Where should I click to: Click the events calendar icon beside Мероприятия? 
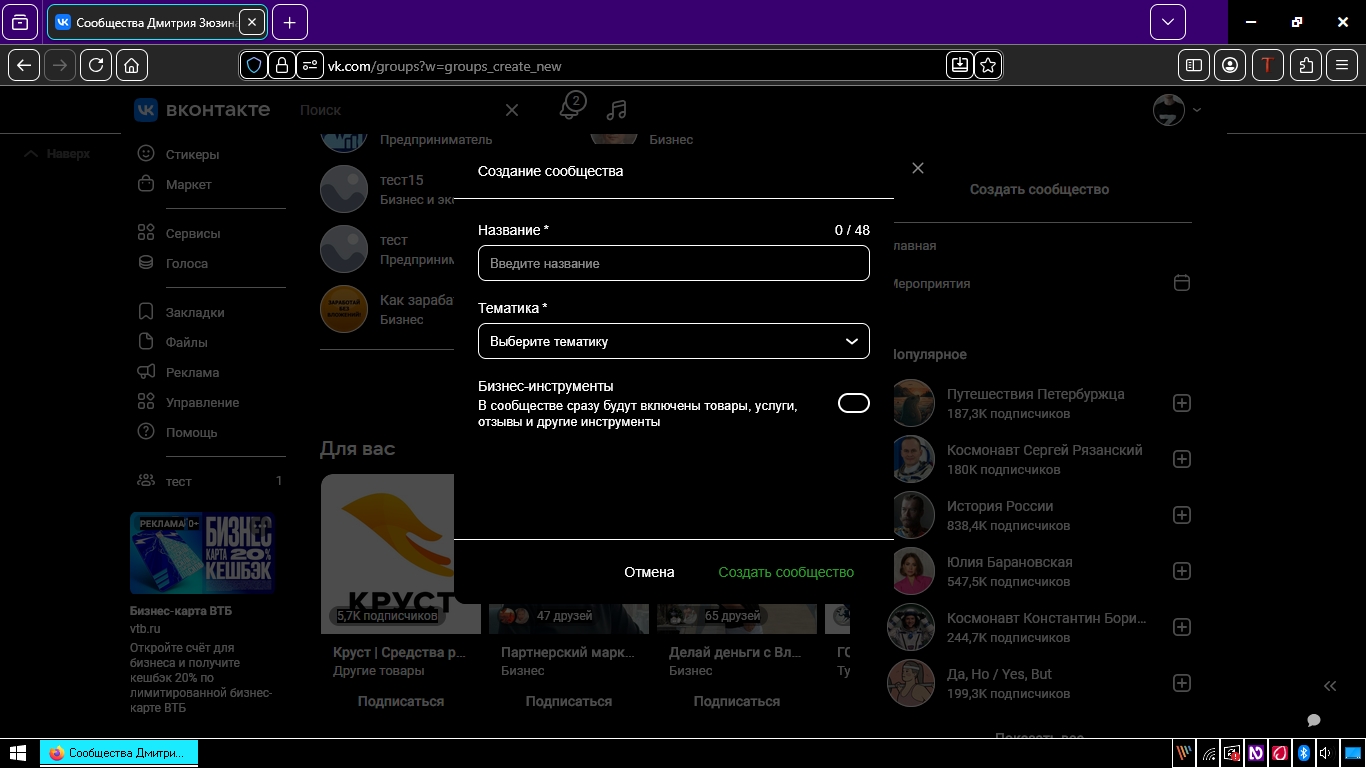tap(1181, 283)
